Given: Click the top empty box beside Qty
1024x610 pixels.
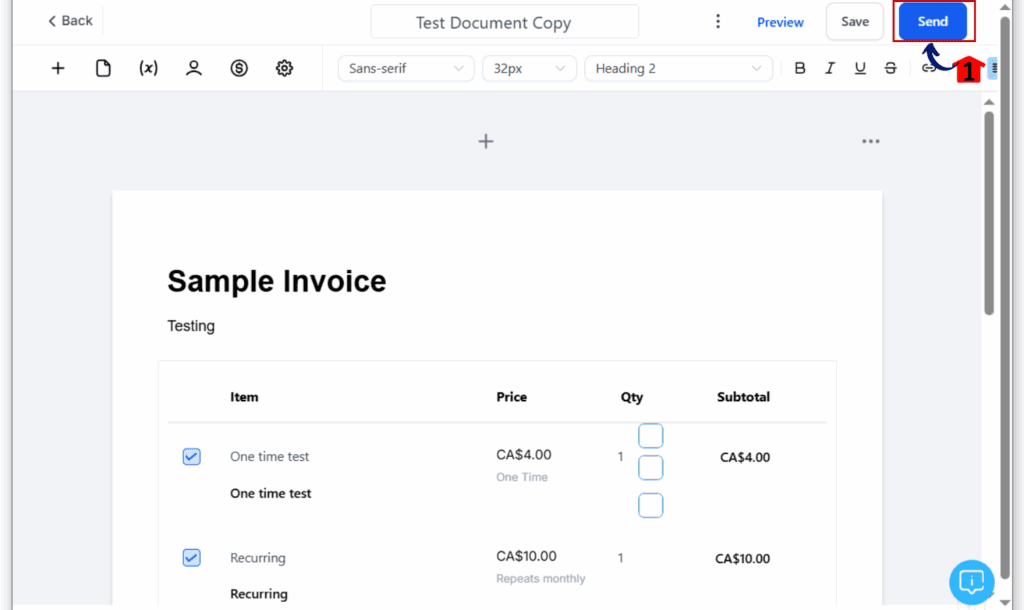Looking at the screenshot, I should [650, 436].
